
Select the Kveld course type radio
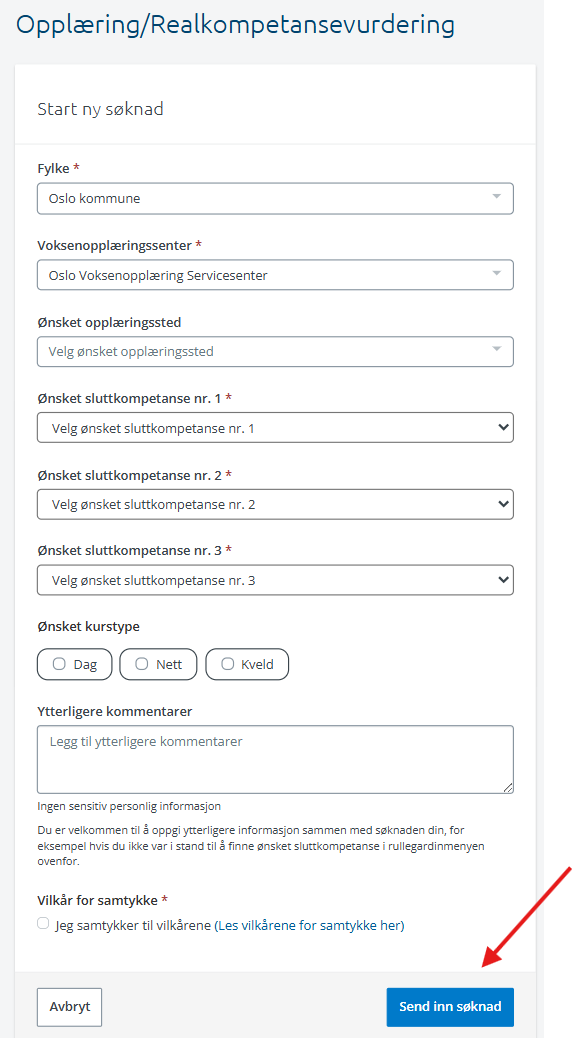click(228, 663)
